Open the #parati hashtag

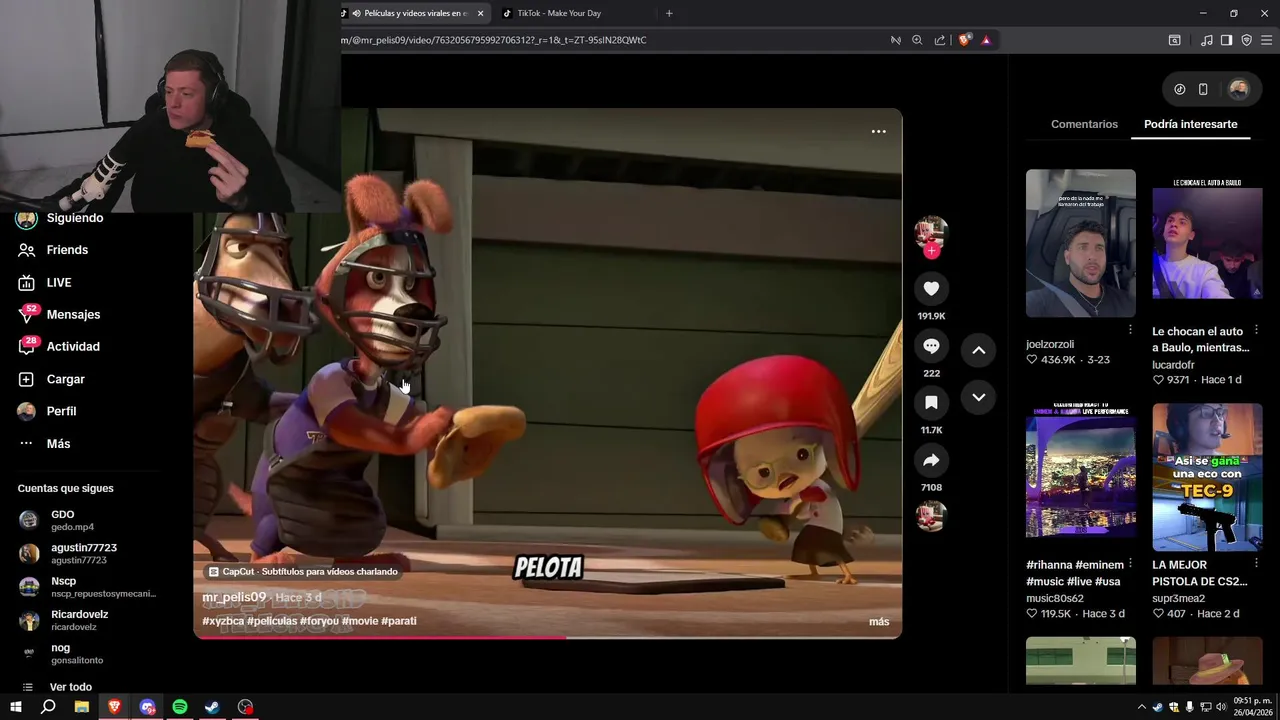pyautogui.click(x=399, y=621)
